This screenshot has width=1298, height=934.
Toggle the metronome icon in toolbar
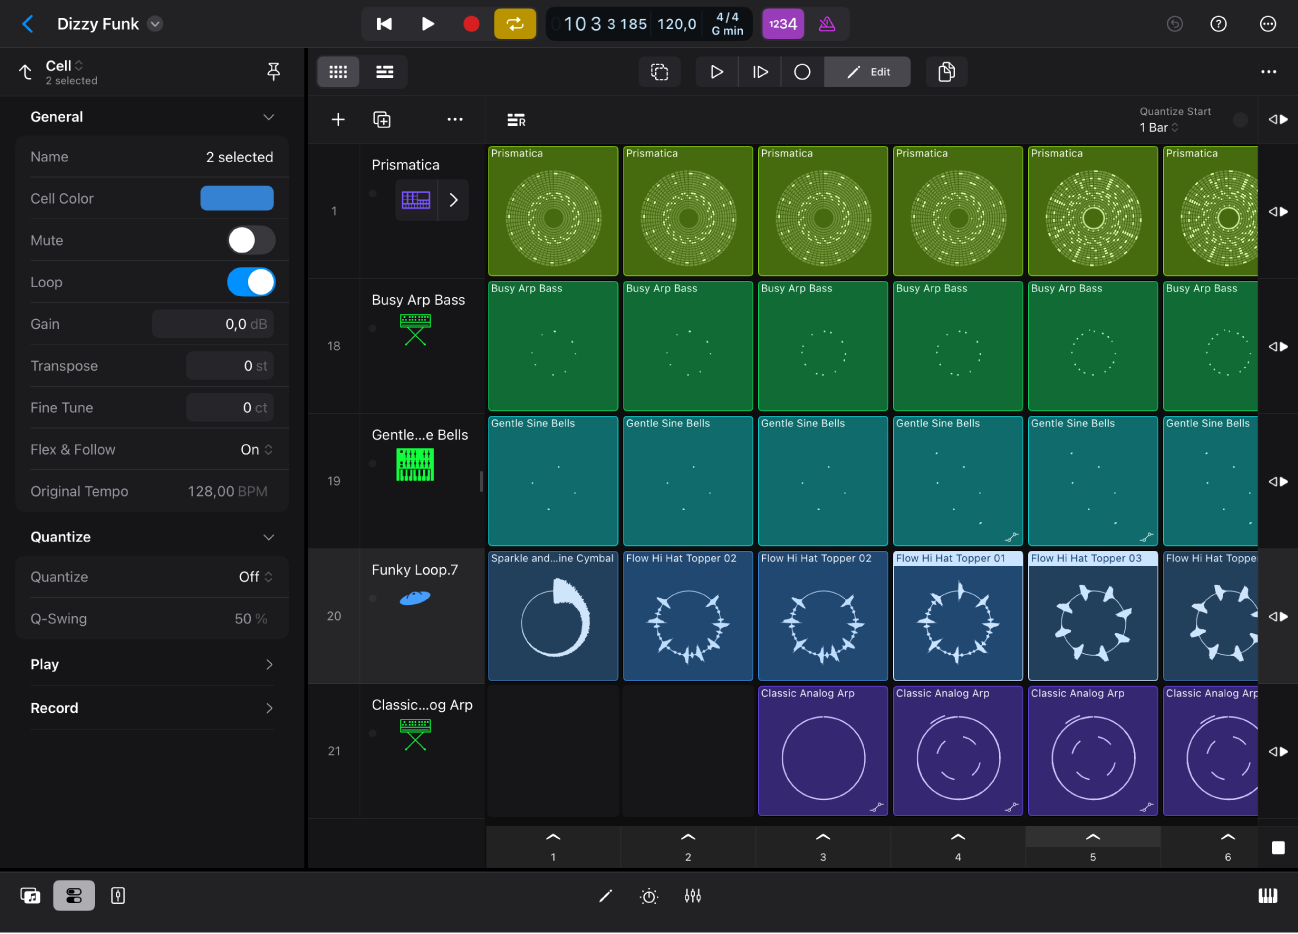[x=825, y=23]
